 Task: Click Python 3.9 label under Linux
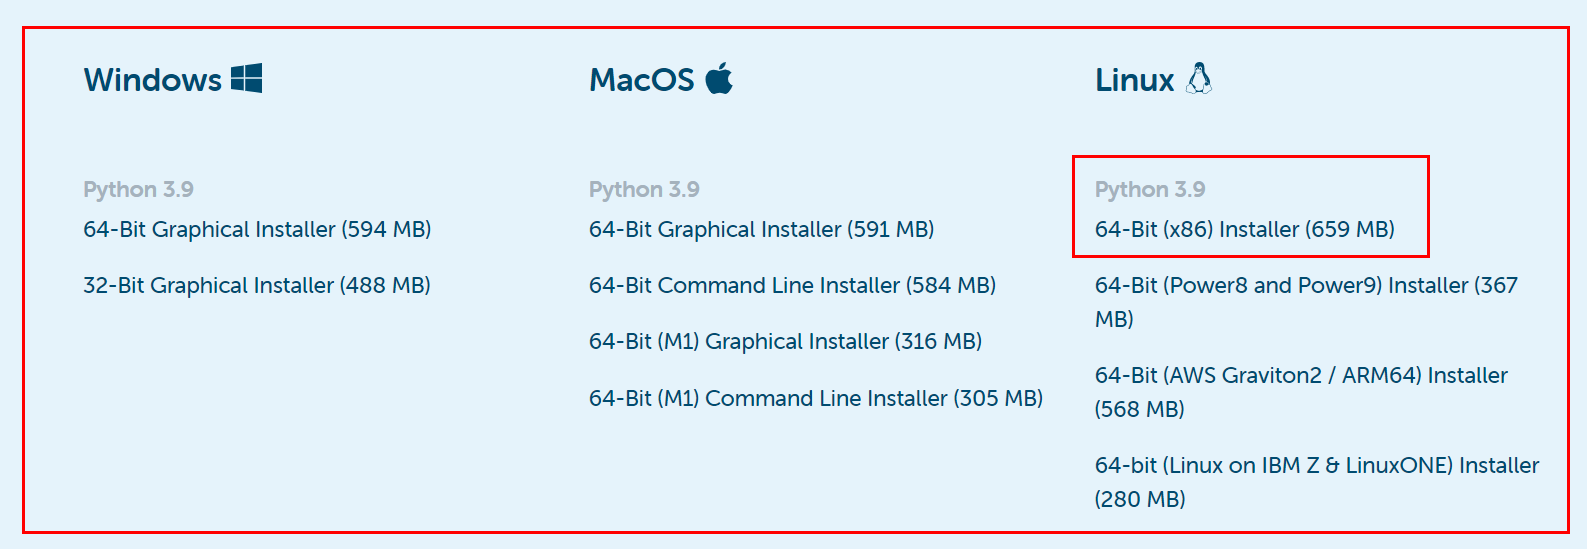[x=1150, y=190]
